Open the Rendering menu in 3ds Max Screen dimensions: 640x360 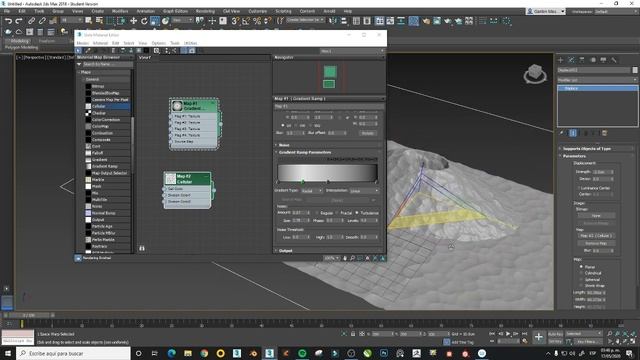(205, 11)
